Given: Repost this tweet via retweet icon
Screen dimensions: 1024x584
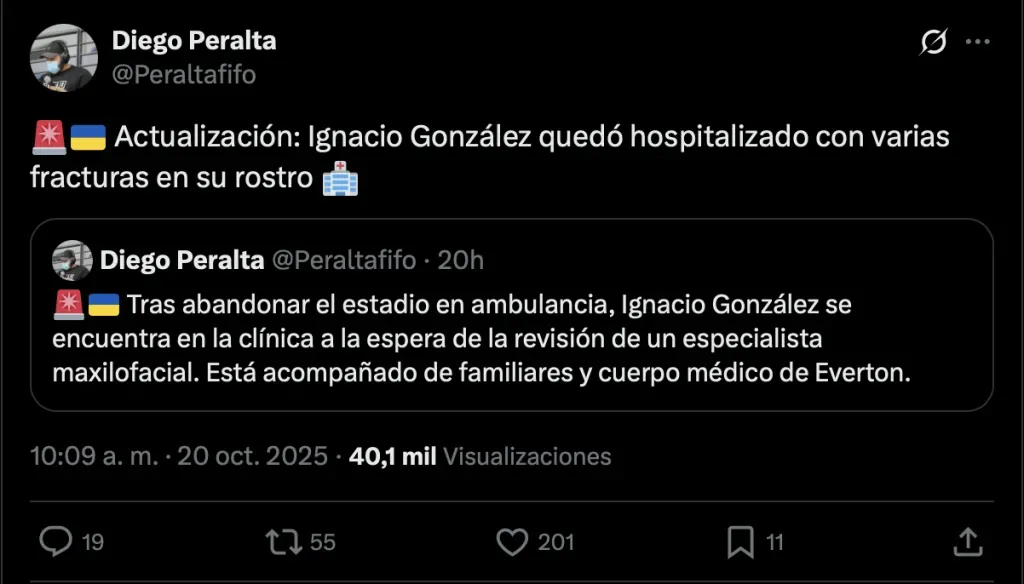Looking at the screenshot, I should click(x=282, y=541).
